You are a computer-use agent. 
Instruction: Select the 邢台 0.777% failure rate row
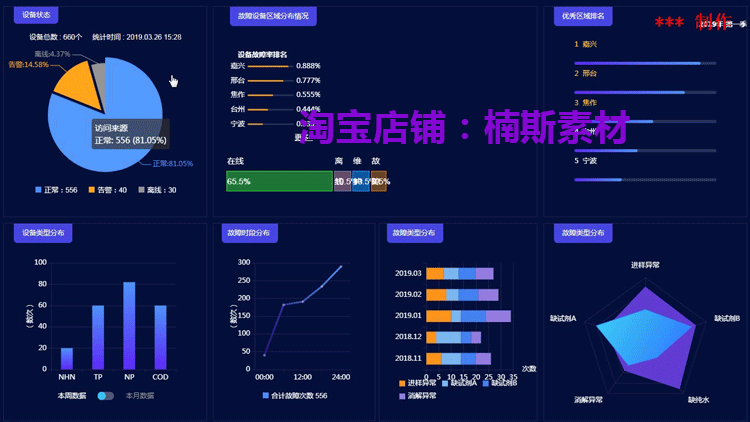click(x=276, y=80)
